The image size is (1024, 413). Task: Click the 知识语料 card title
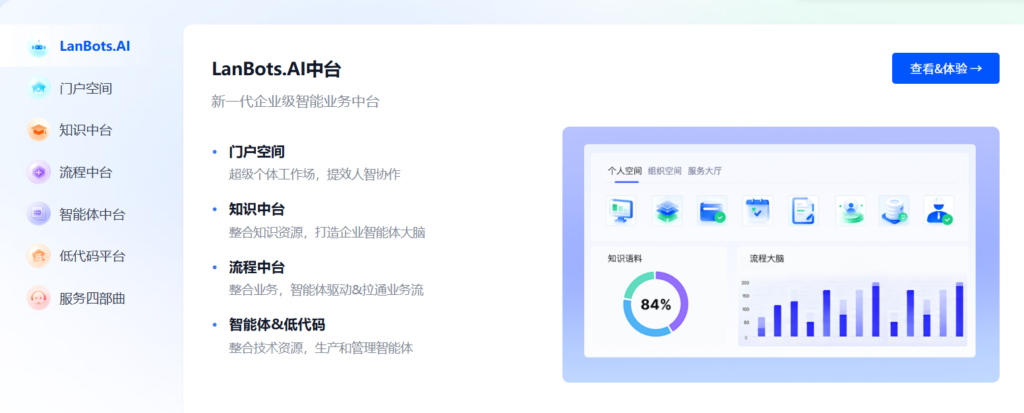(624, 258)
